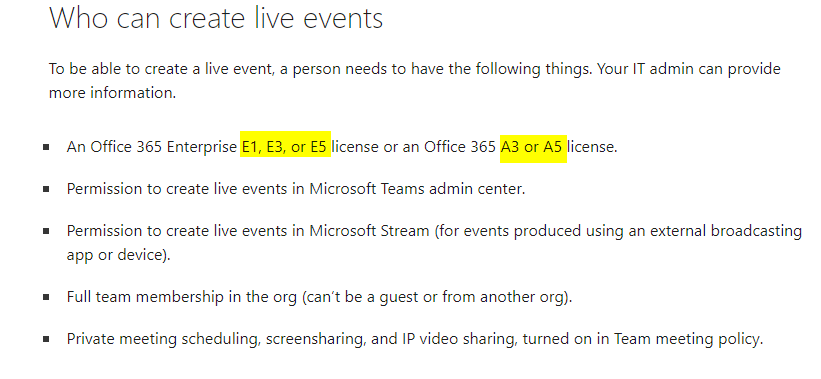Image resolution: width=821 pixels, height=379 pixels.
Task: Click the words 'Microsoft Teams admin center'
Action: [x=417, y=189]
